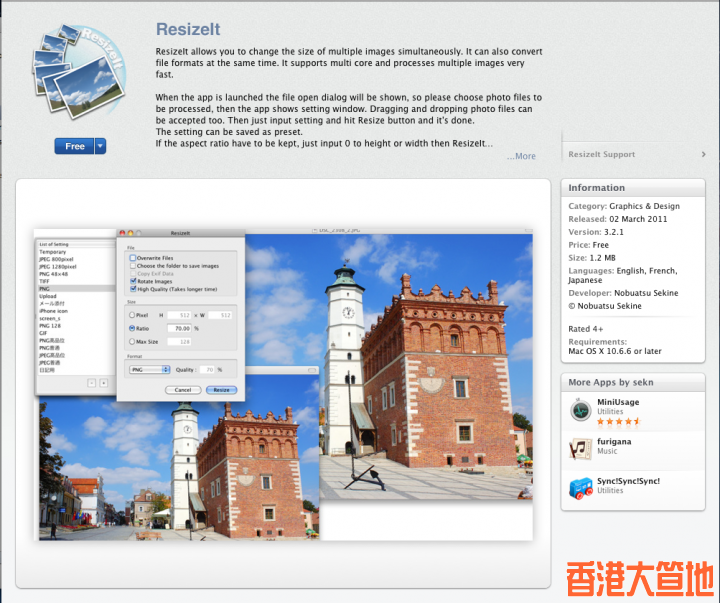Click yellow minimize button of ResizeIt dialog

tap(130, 233)
